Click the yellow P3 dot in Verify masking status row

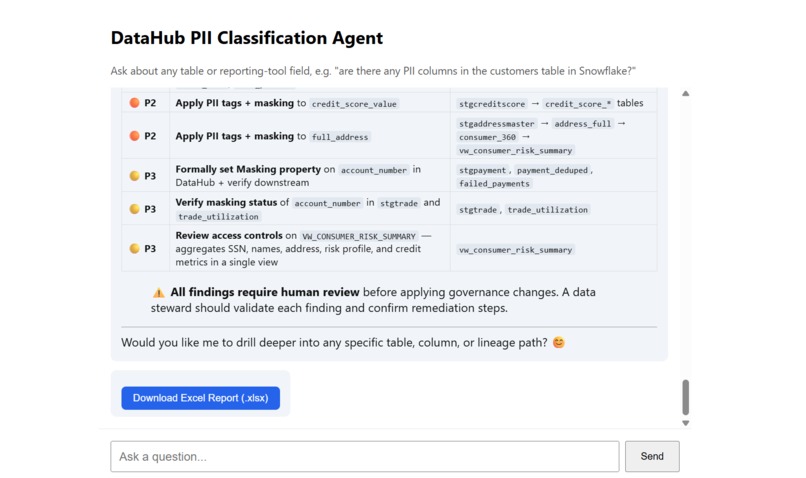pyautogui.click(x=134, y=209)
